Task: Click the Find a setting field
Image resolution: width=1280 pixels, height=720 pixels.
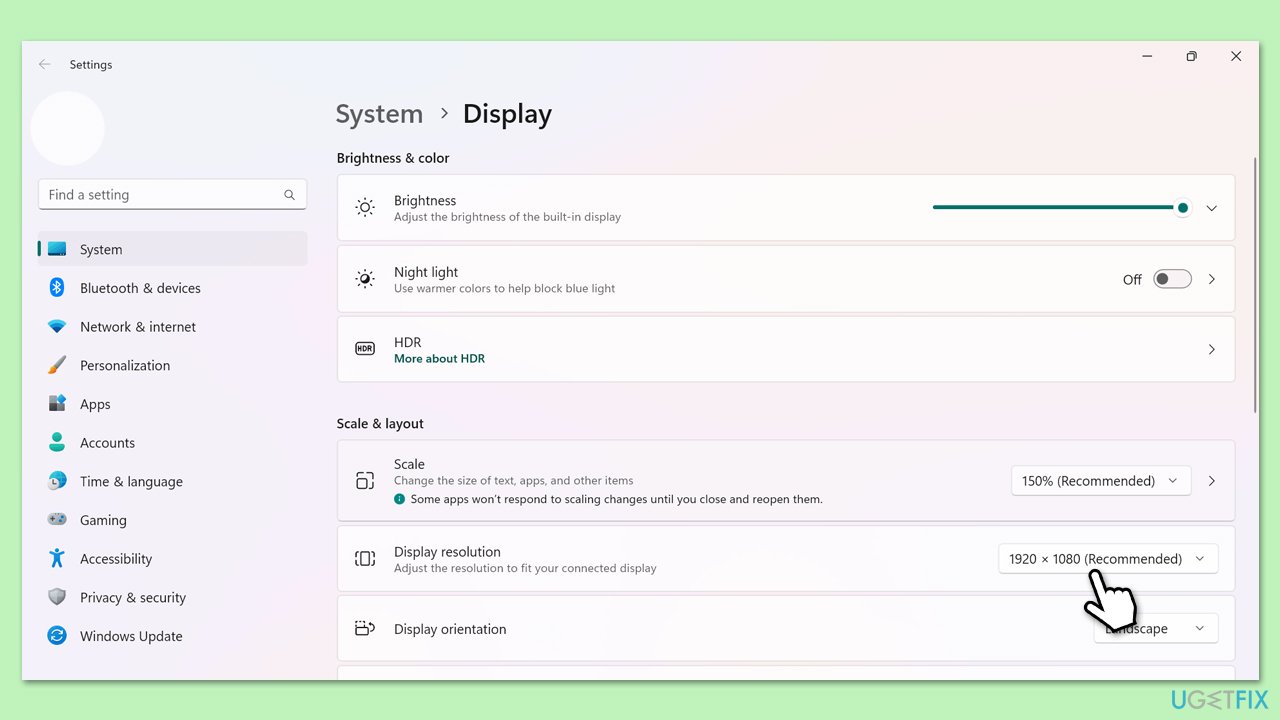Action: click(160, 195)
